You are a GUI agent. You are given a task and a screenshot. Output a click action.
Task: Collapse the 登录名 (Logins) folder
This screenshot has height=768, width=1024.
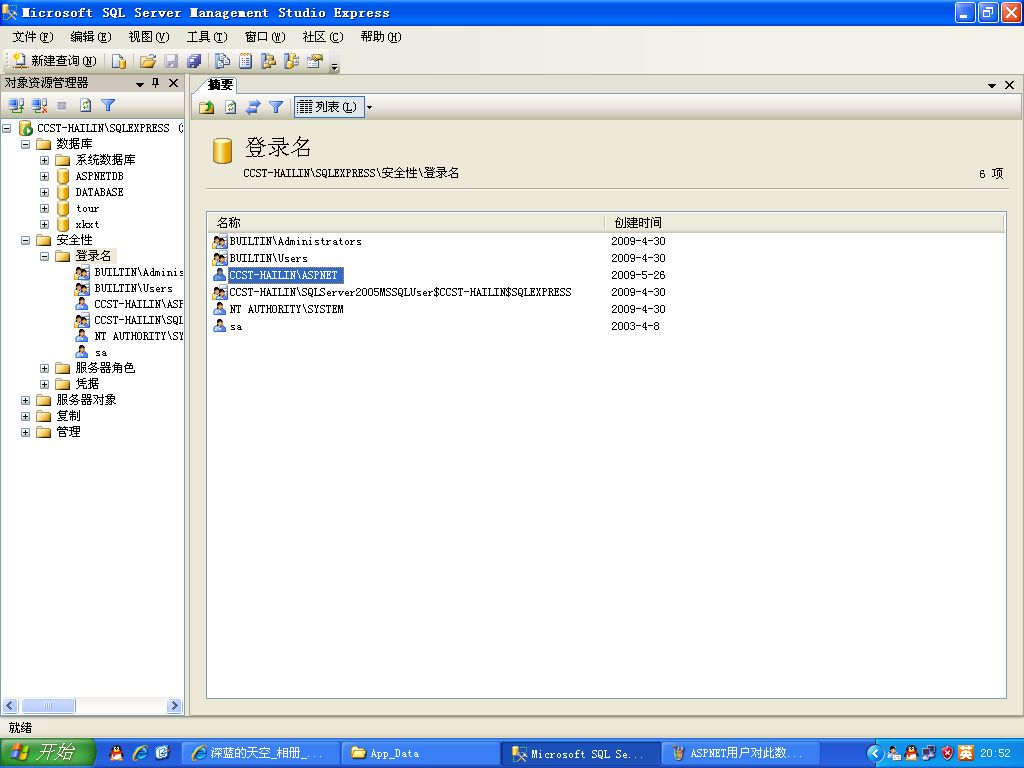44,257
